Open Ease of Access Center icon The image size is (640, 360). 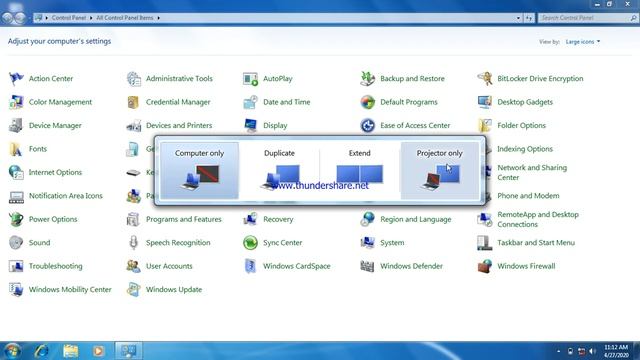(x=367, y=125)
